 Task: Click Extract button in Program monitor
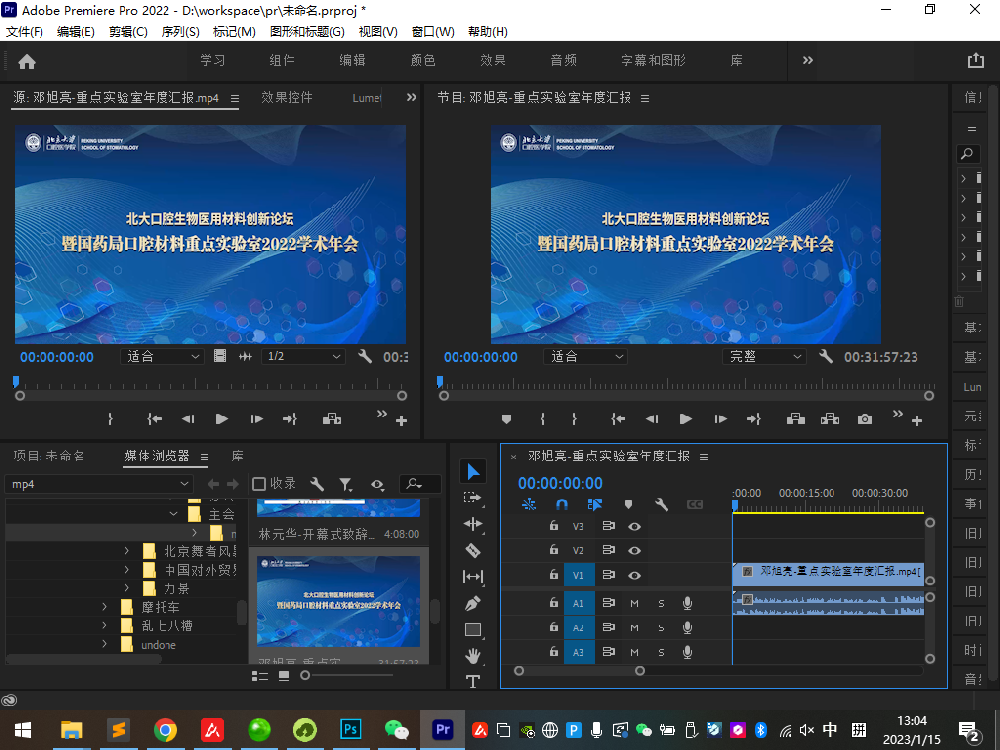830,419
